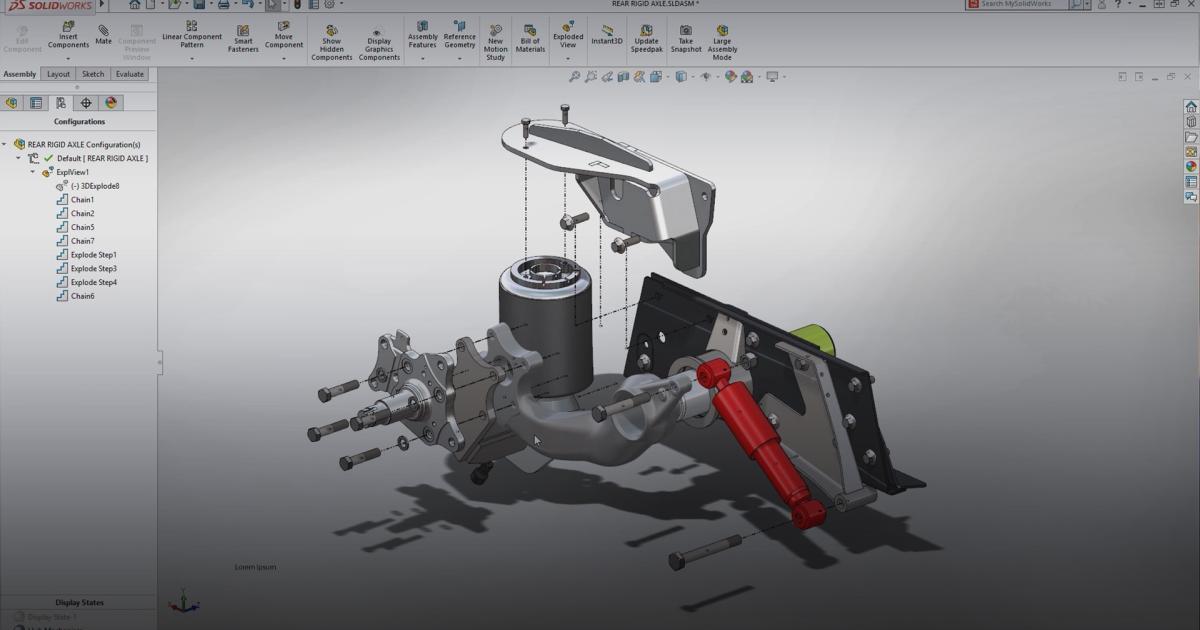This screenshot has height=630, width=1200.
Task: Collapse the ExplView1 tree node
Action: tap(33, 172)
